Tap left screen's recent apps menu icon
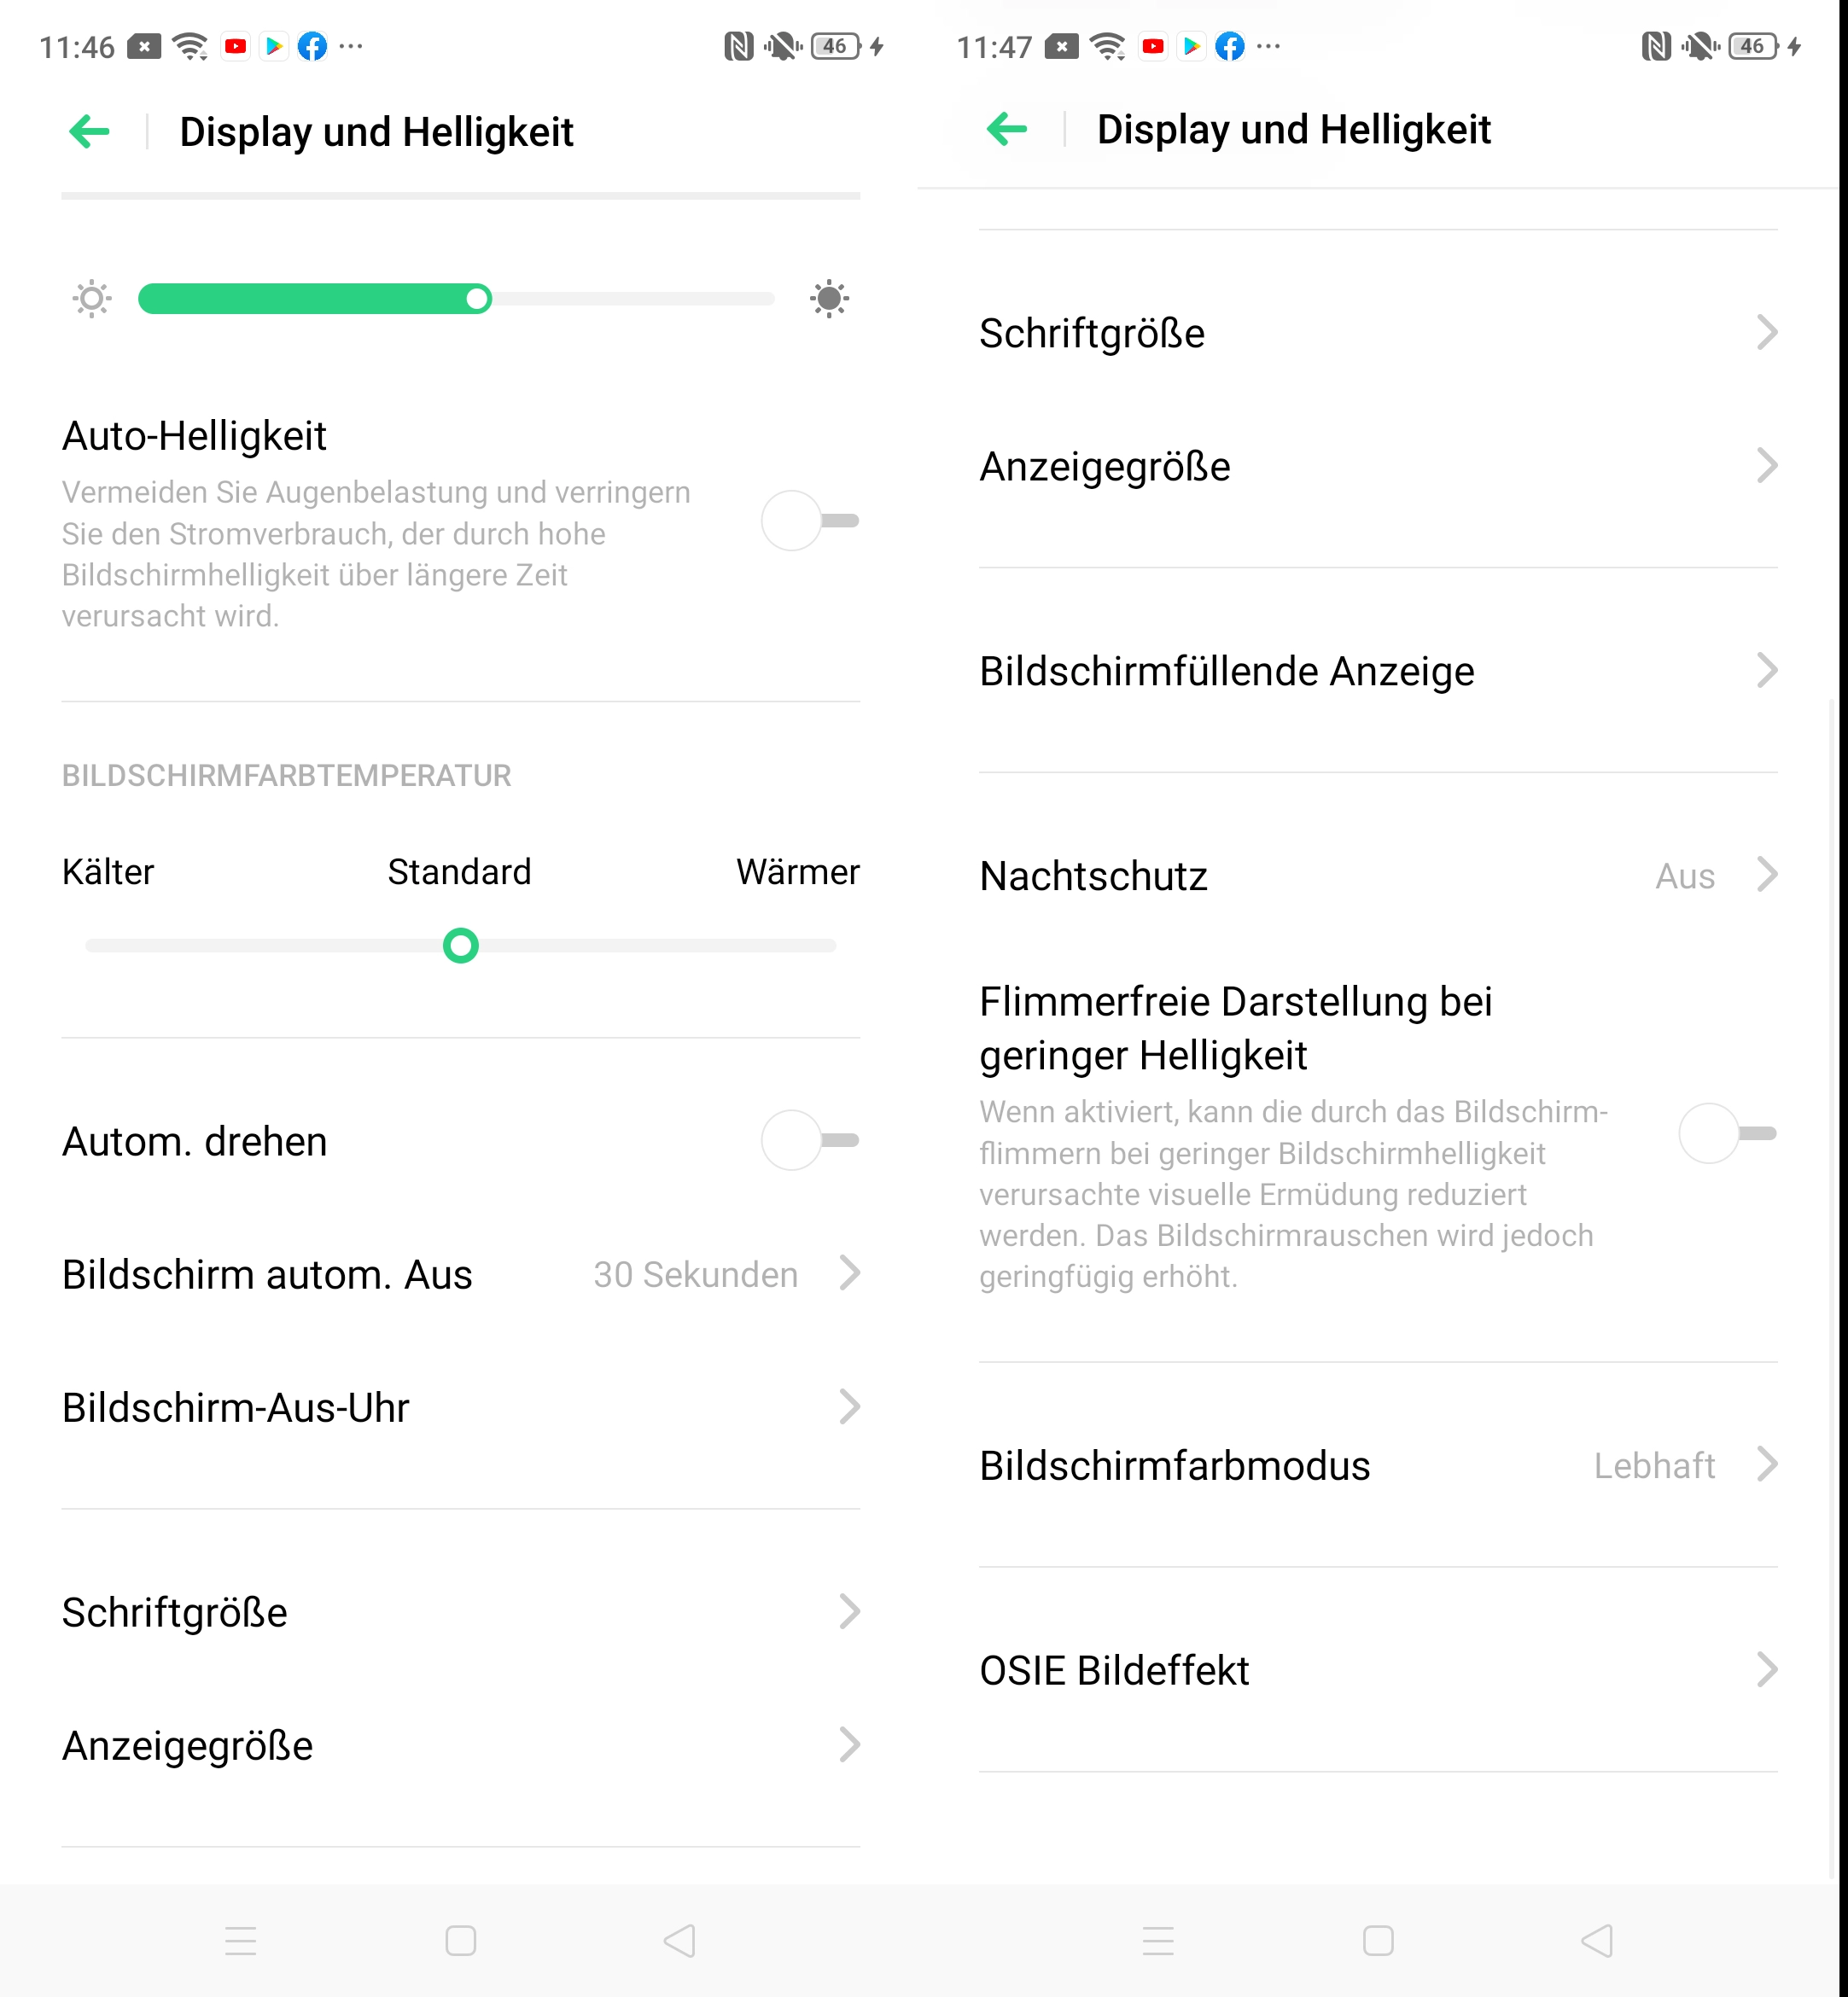The image size is (1848, 1997). (x=241, y=1941)
